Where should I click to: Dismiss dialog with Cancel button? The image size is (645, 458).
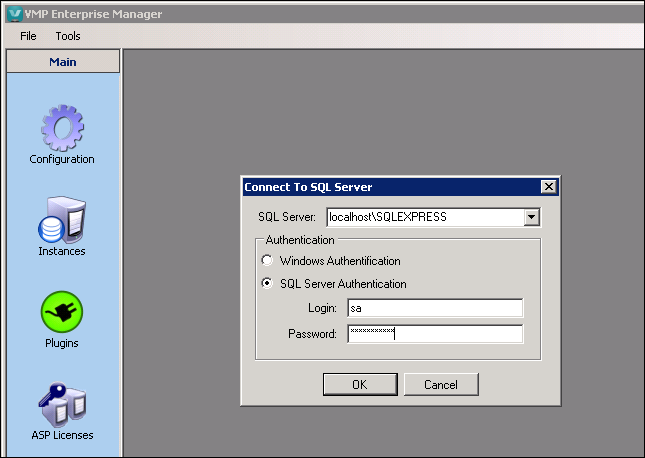click(x=441, y=384)
